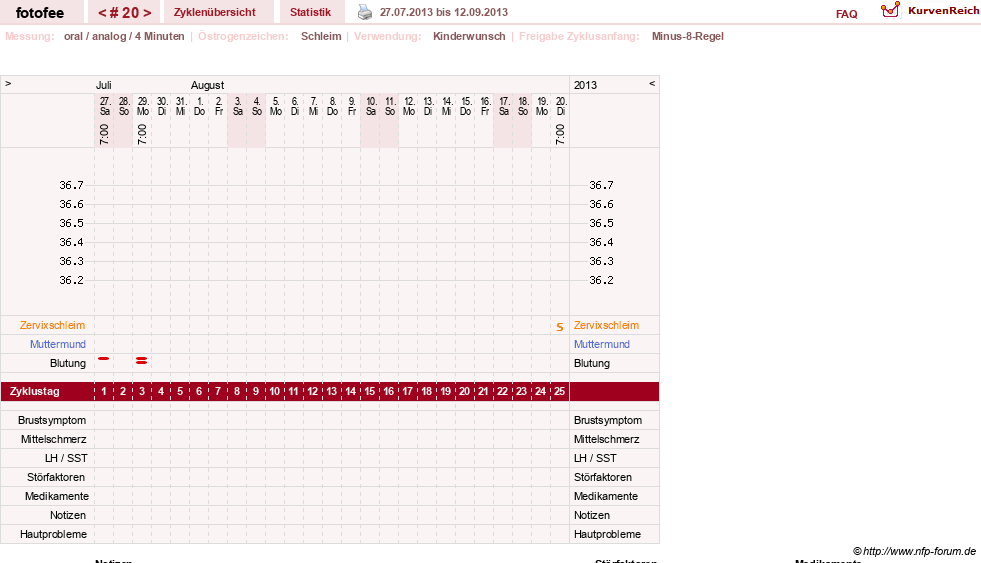This screenshot has width=981, height=563.
Task: Expand chart using the > arrow at top left
Action: point(8,83)
